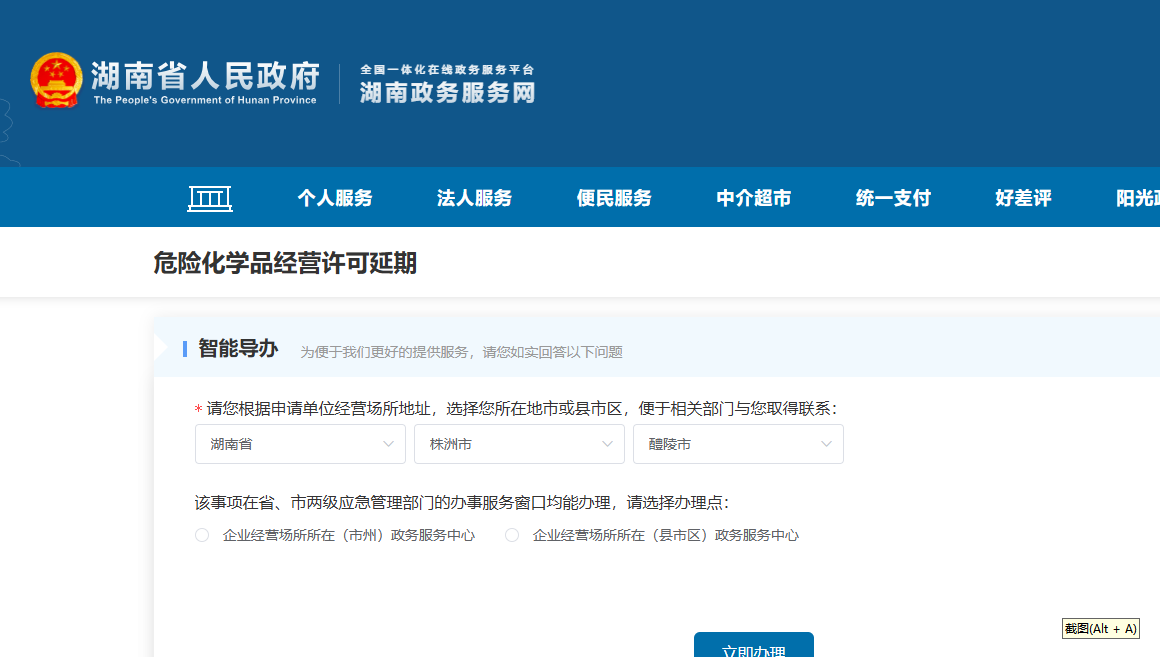
Task: Expand the 醴陵市 county dropdown
Action: (x=738, y=444)
